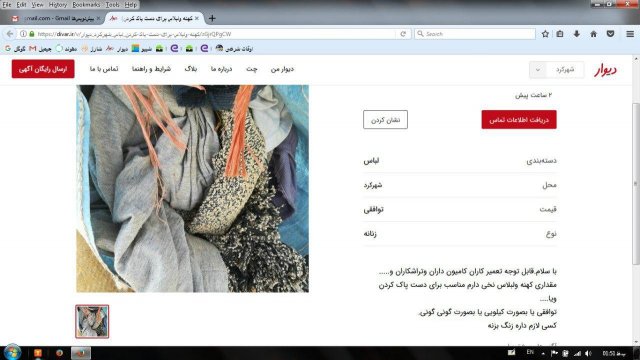Open the Bookmarks menu
The height and width of the screenshot is (360, 640).
pos(86,5)
